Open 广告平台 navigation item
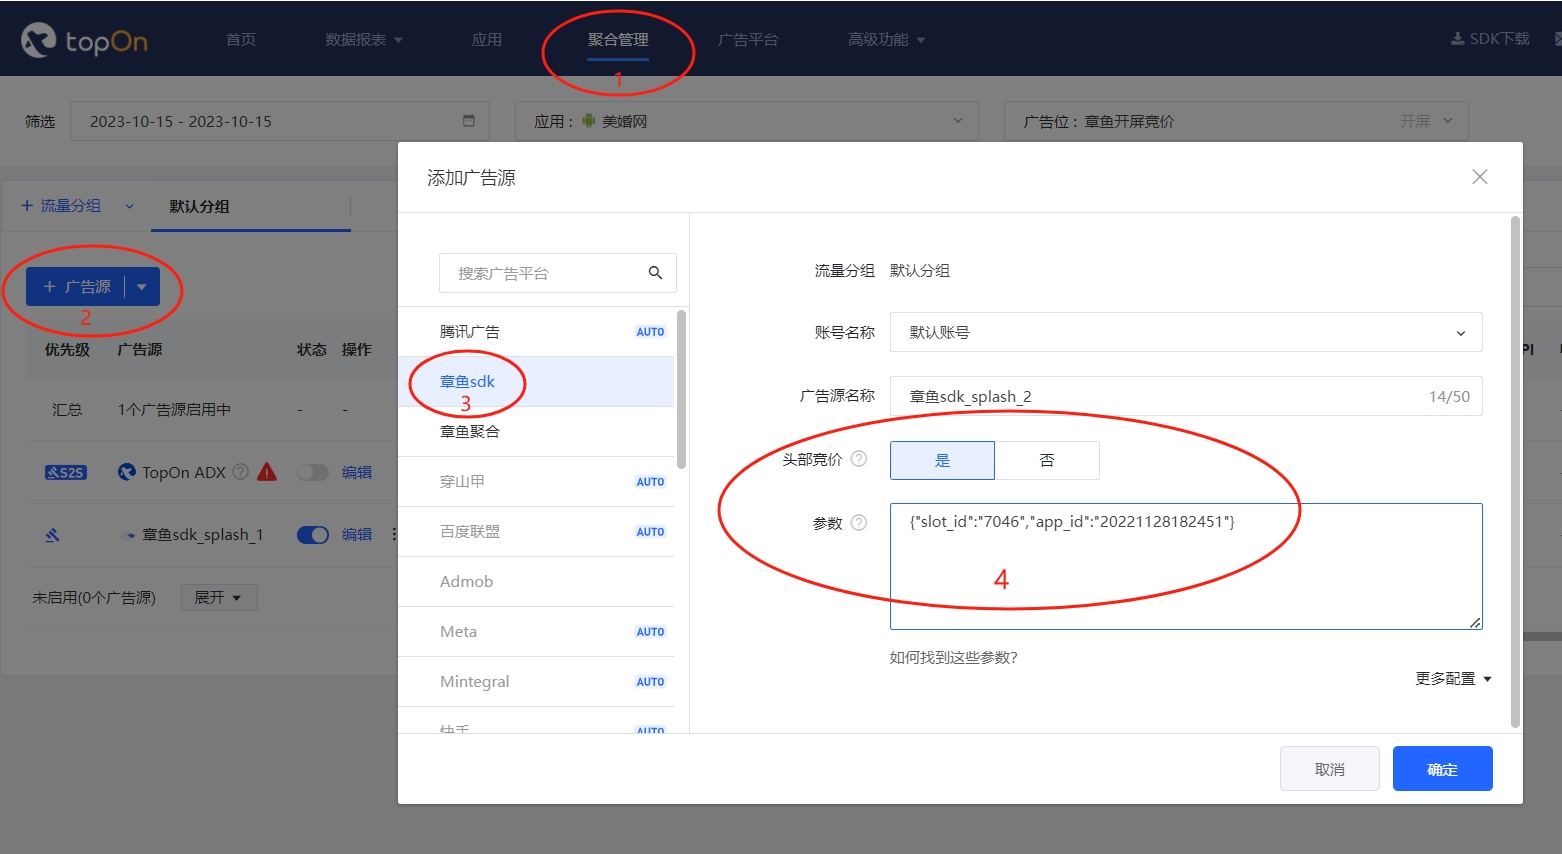 tap(748, 39)
